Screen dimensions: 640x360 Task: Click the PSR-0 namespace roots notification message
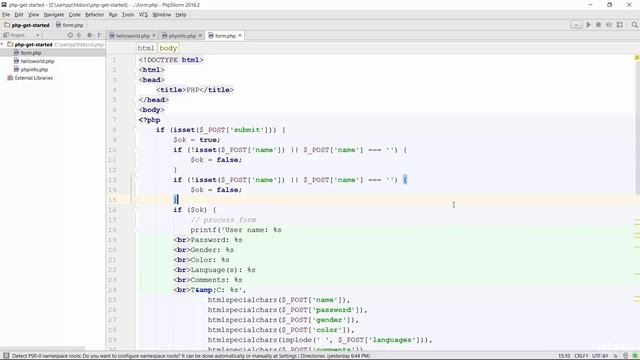point(191,356)
